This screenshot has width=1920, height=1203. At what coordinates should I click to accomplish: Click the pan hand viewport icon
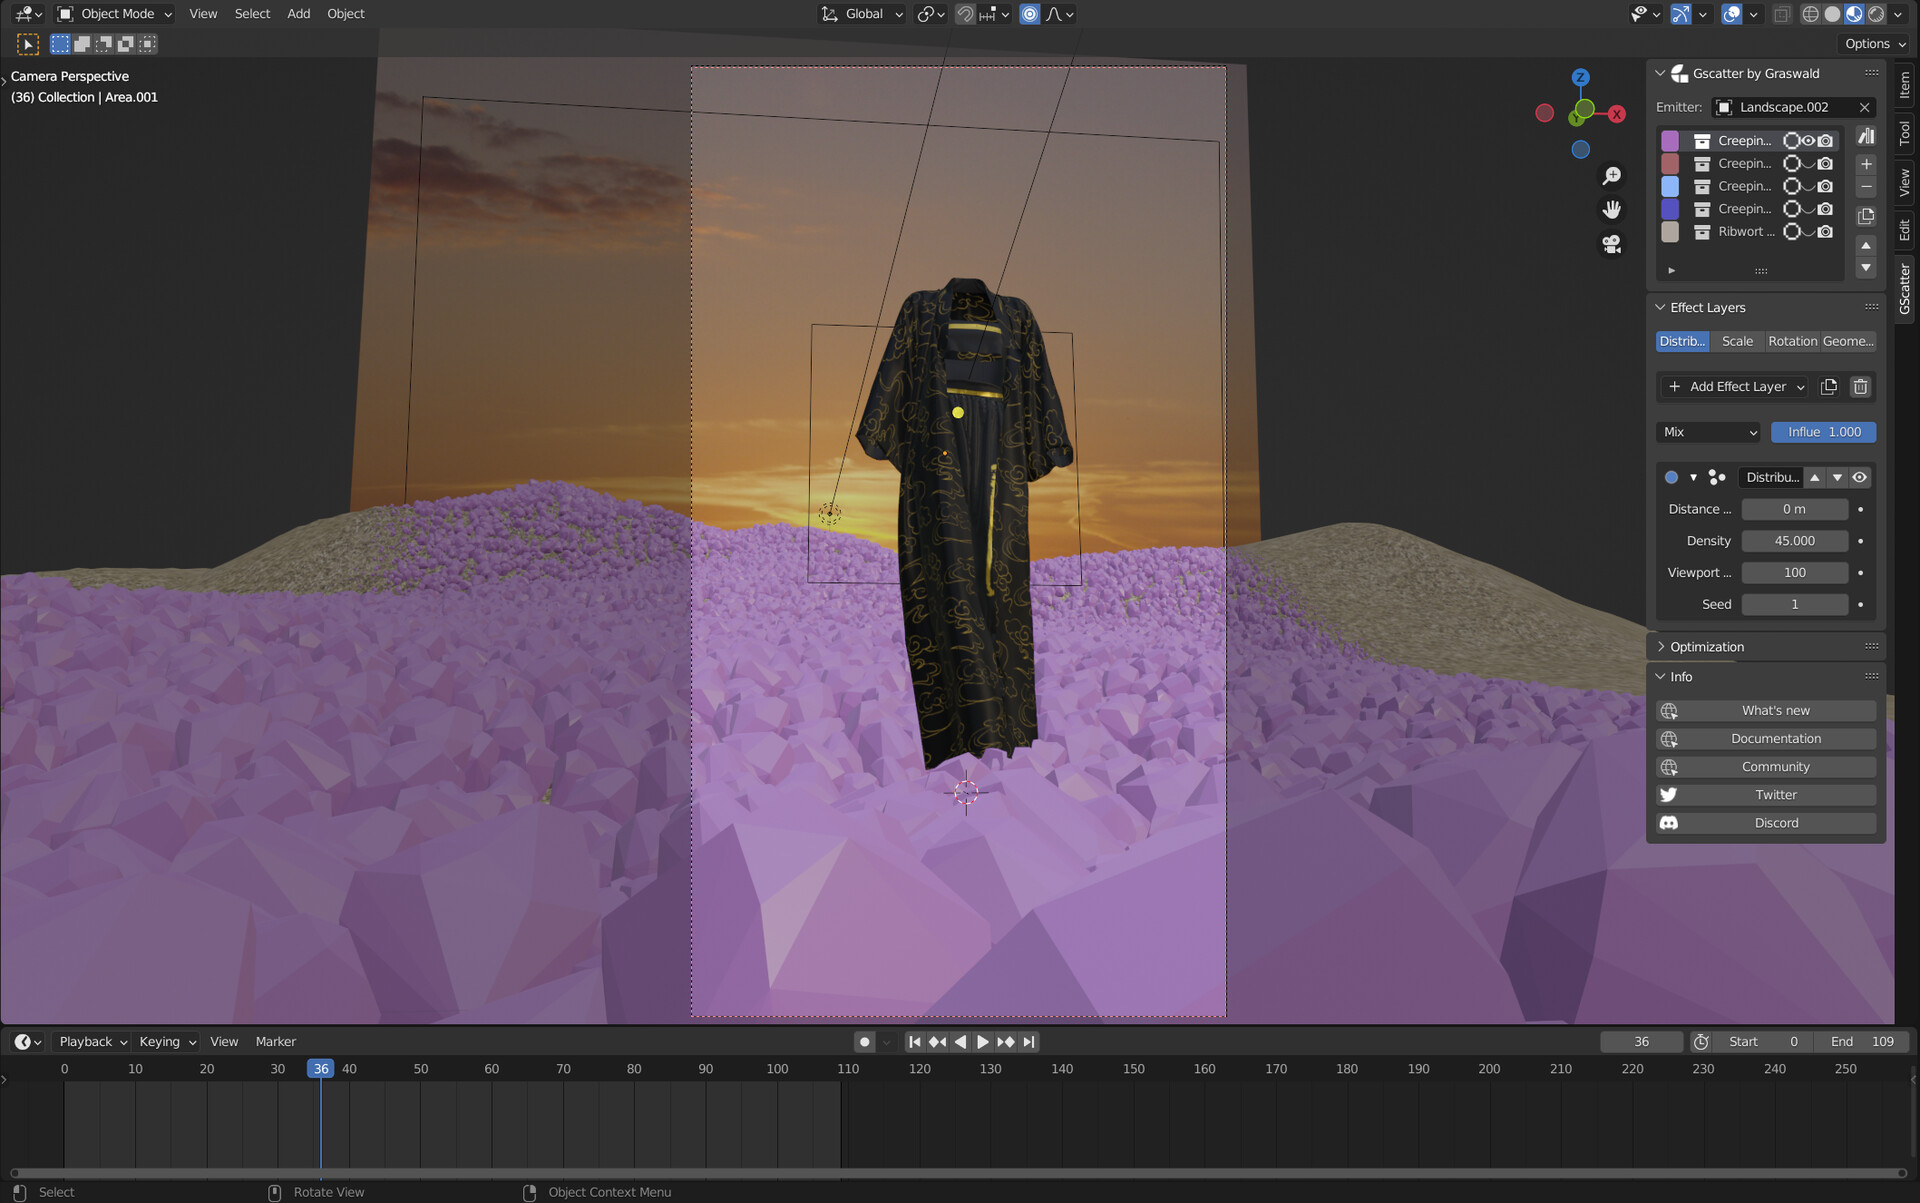click(x=1611, y=210)
